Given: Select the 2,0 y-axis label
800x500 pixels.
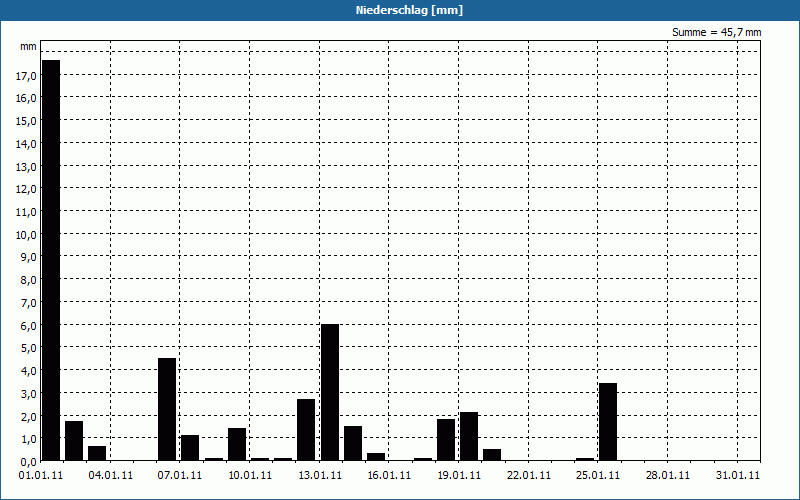Looking at the screenshot, I should pos(28,416).
